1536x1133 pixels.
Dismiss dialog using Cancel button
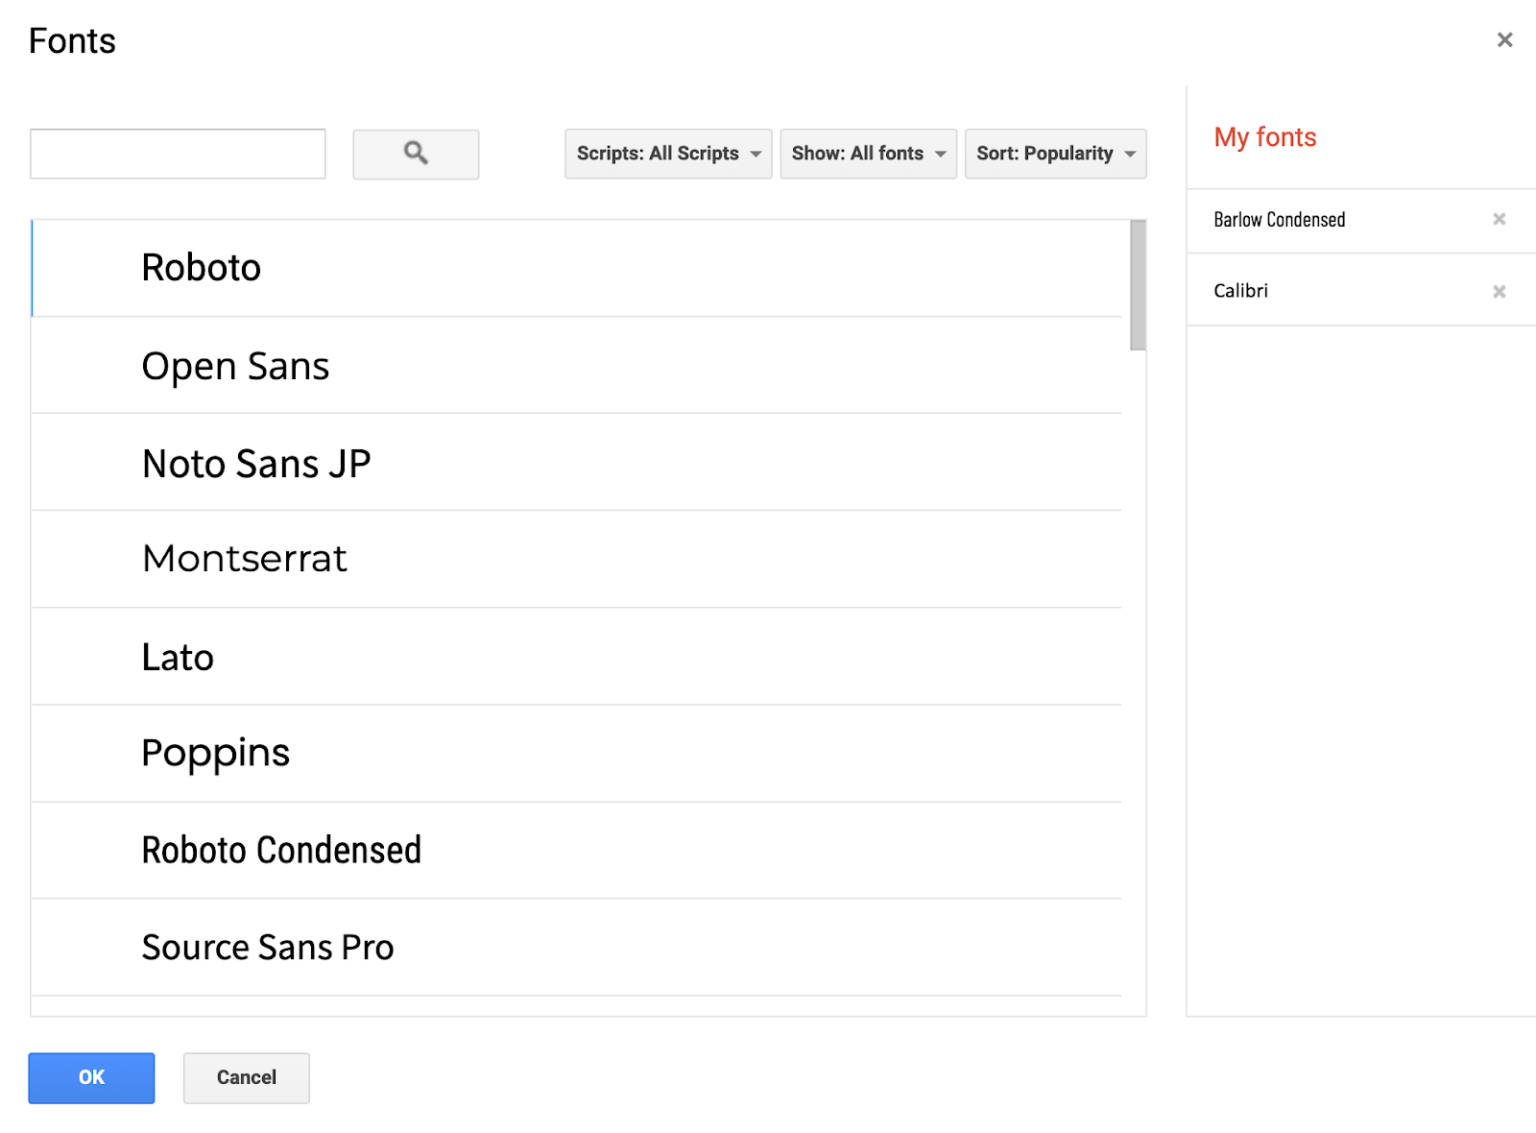click(x=246, y=1078)
